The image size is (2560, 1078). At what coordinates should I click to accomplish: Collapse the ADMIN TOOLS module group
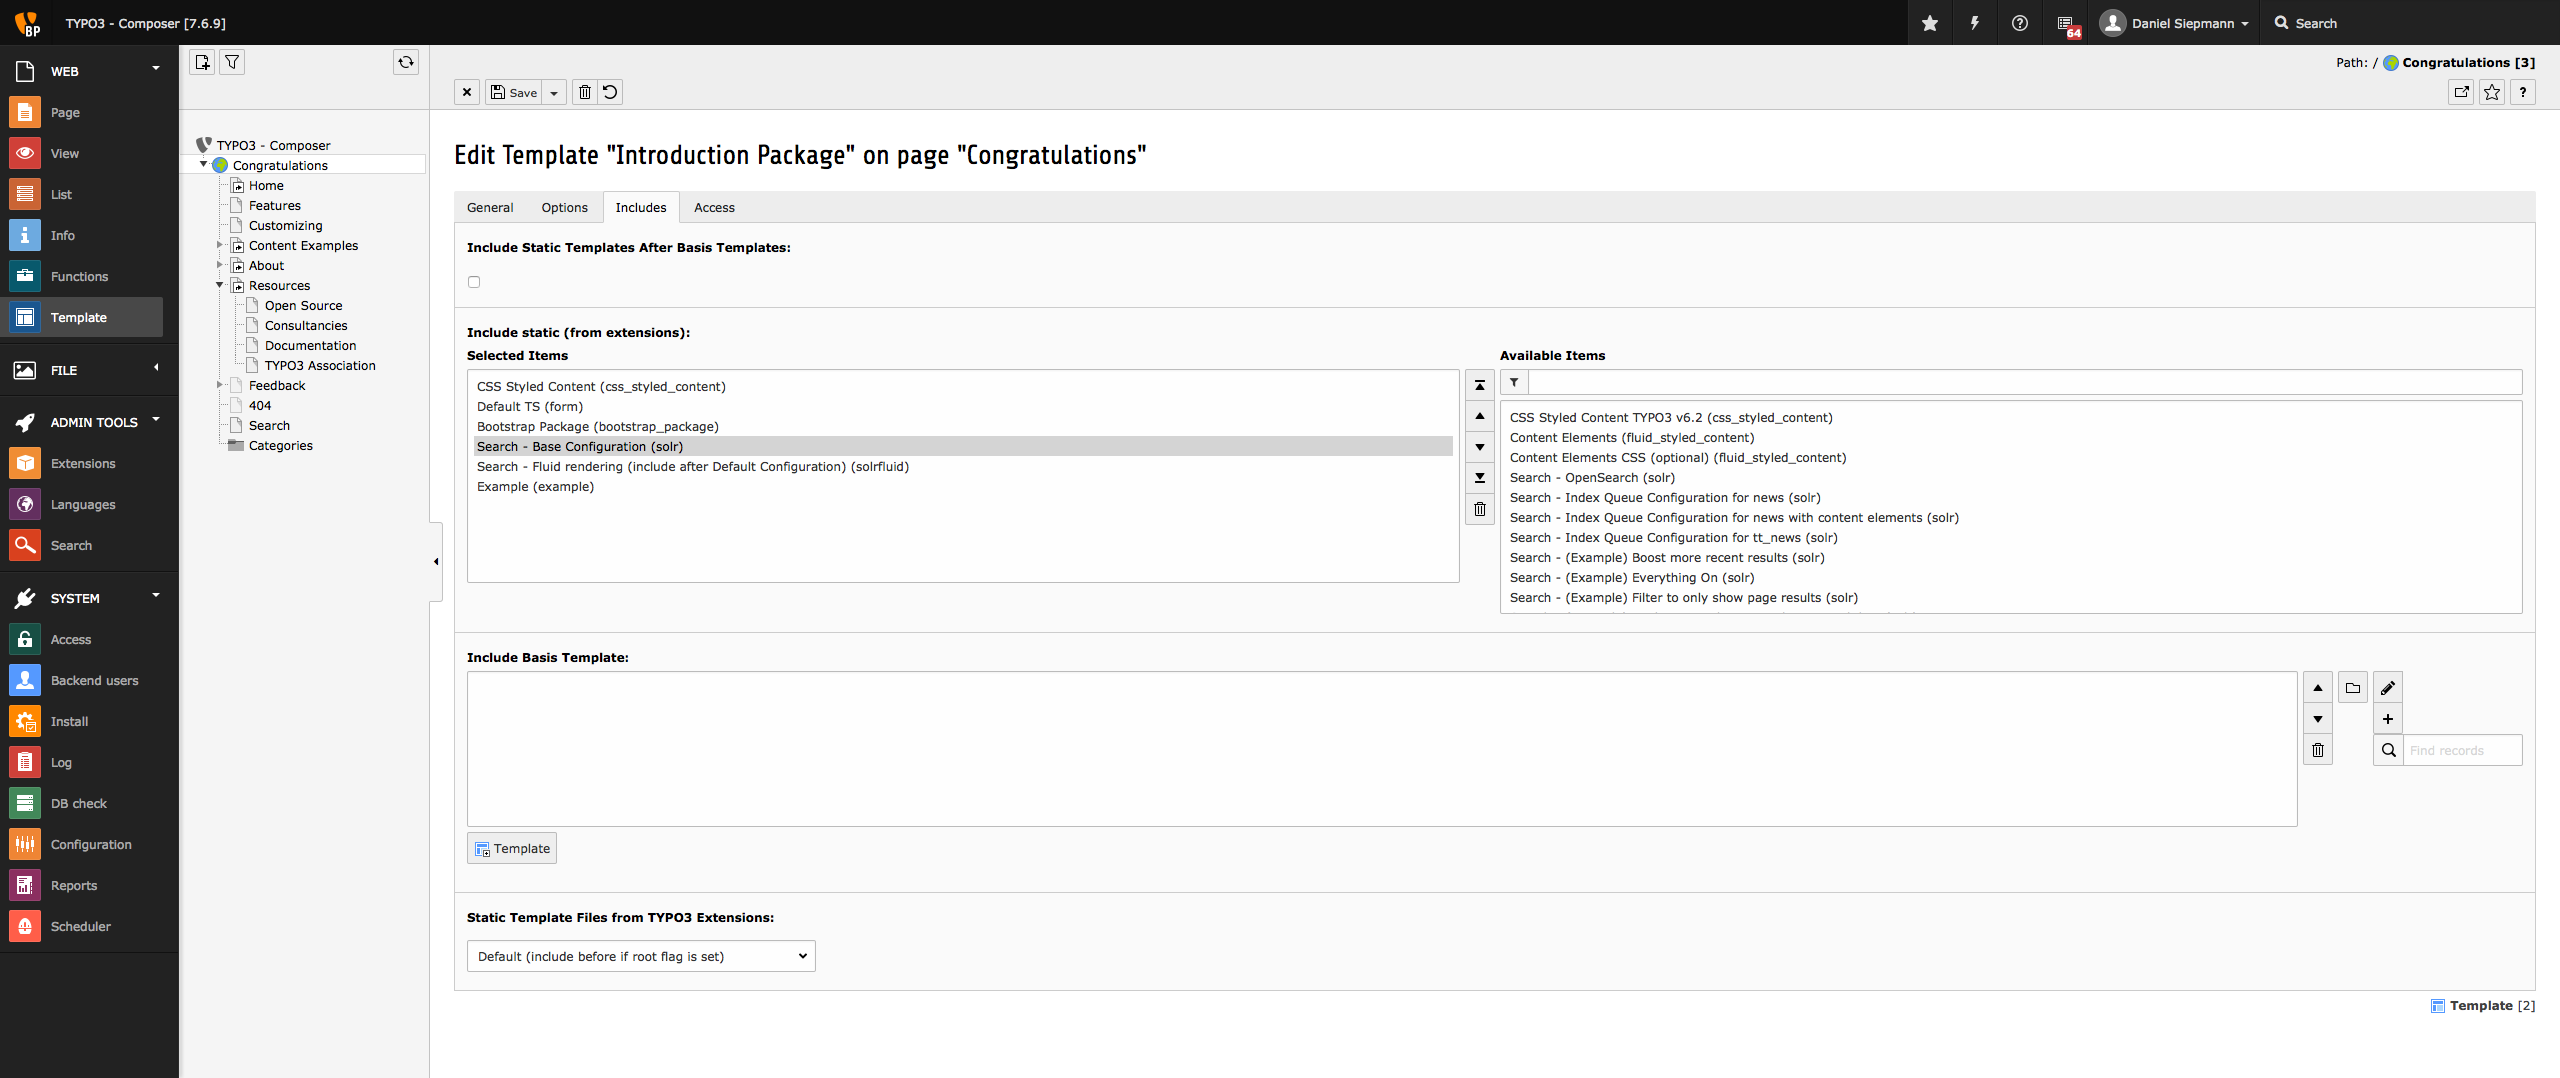pos(156,419)
